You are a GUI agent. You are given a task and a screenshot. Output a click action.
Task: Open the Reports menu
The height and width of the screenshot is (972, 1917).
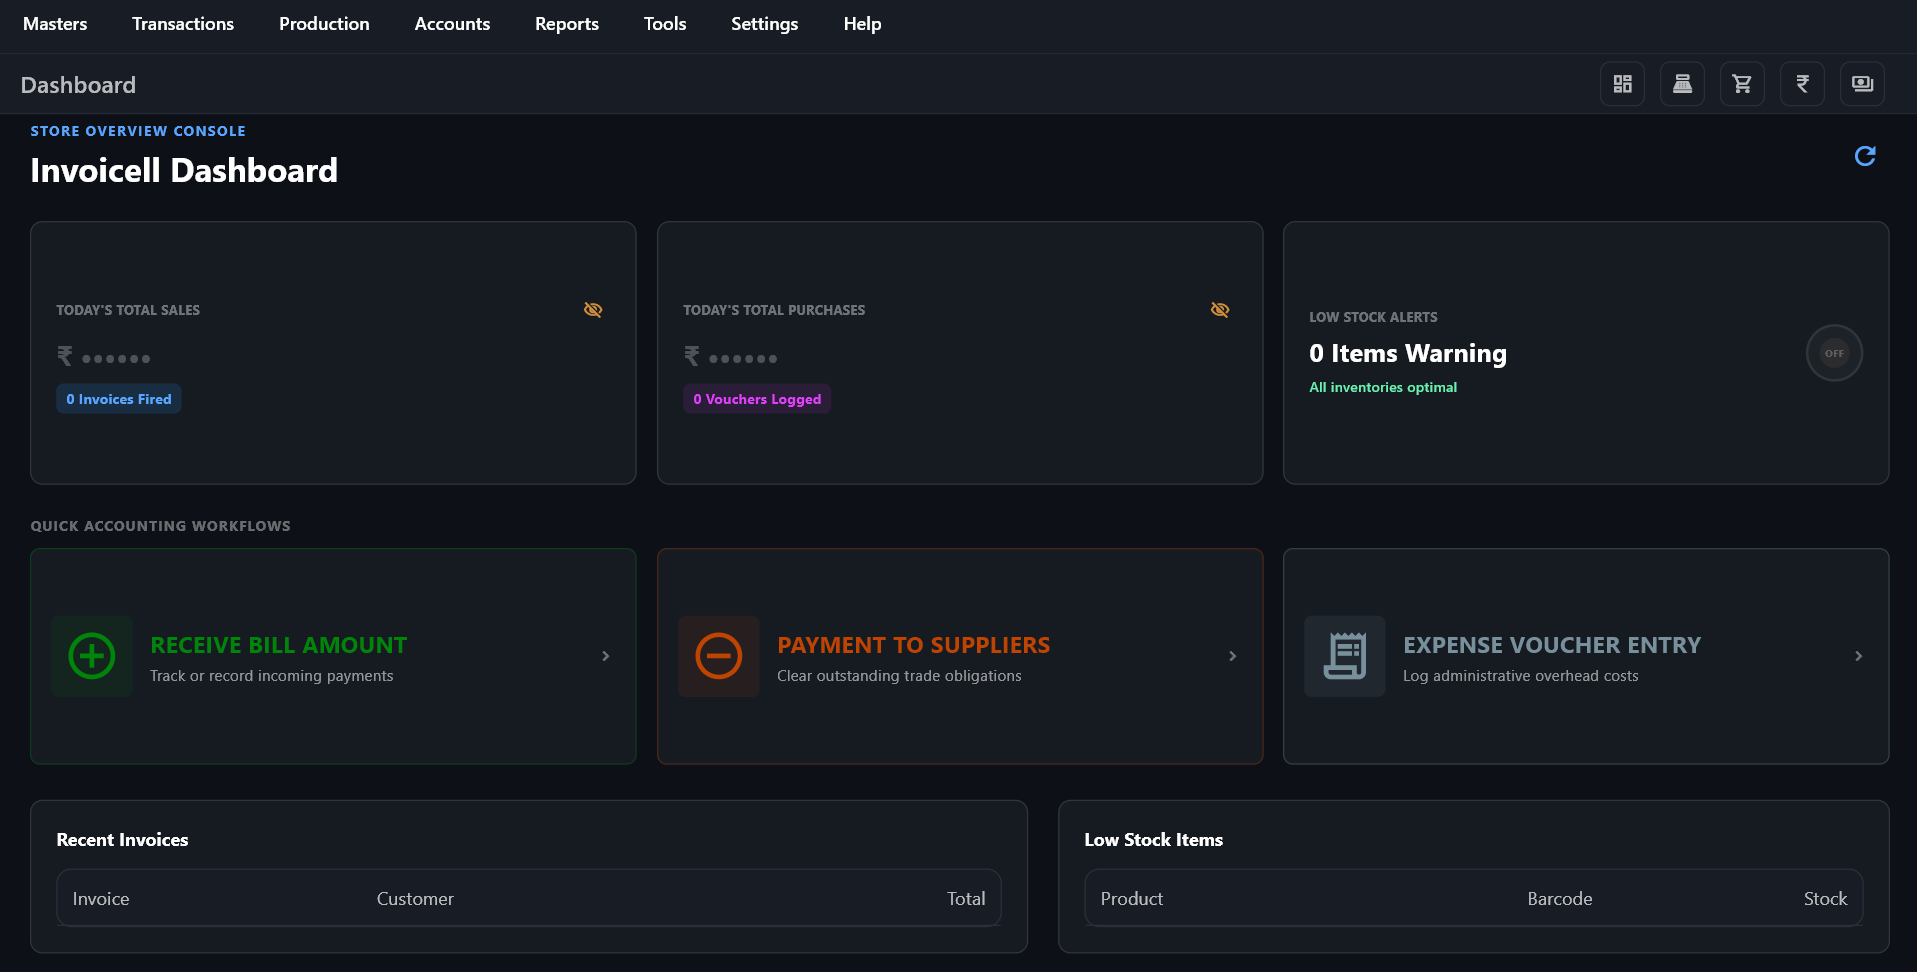(x=567, y=24)
